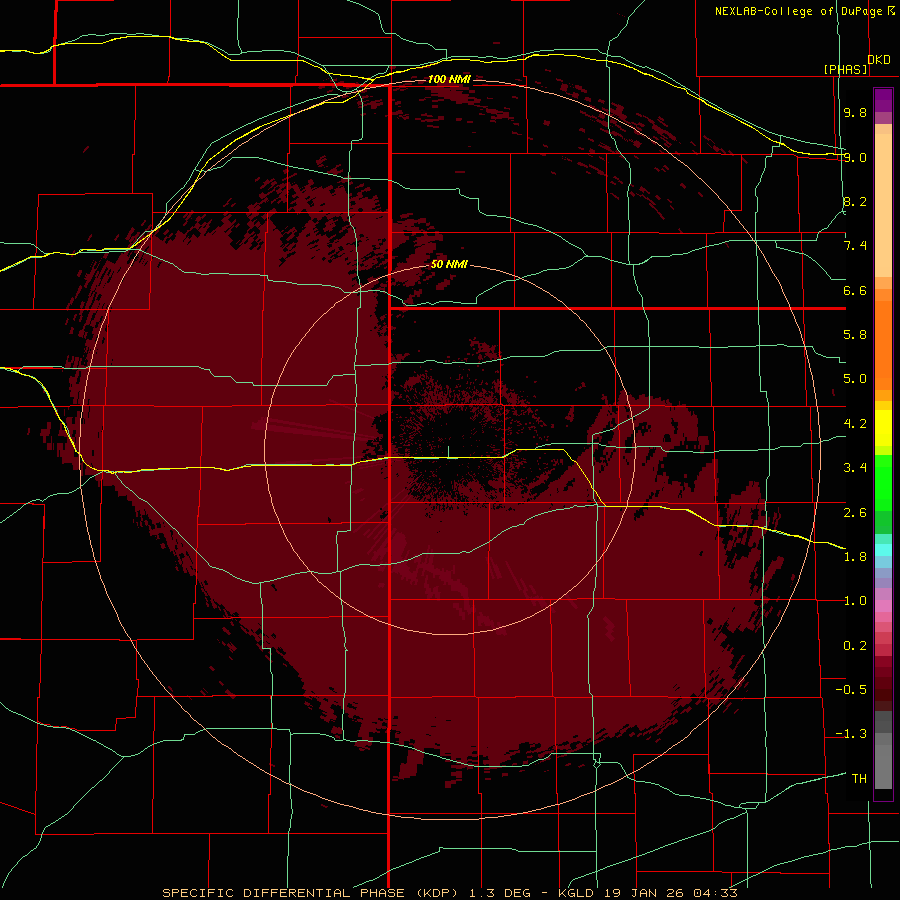Image resolution: width=900 pixels, height=900 pixels.
Task: Click the cyan segment of the color bar
Action: pyautogui.click(x=883, y=549)
